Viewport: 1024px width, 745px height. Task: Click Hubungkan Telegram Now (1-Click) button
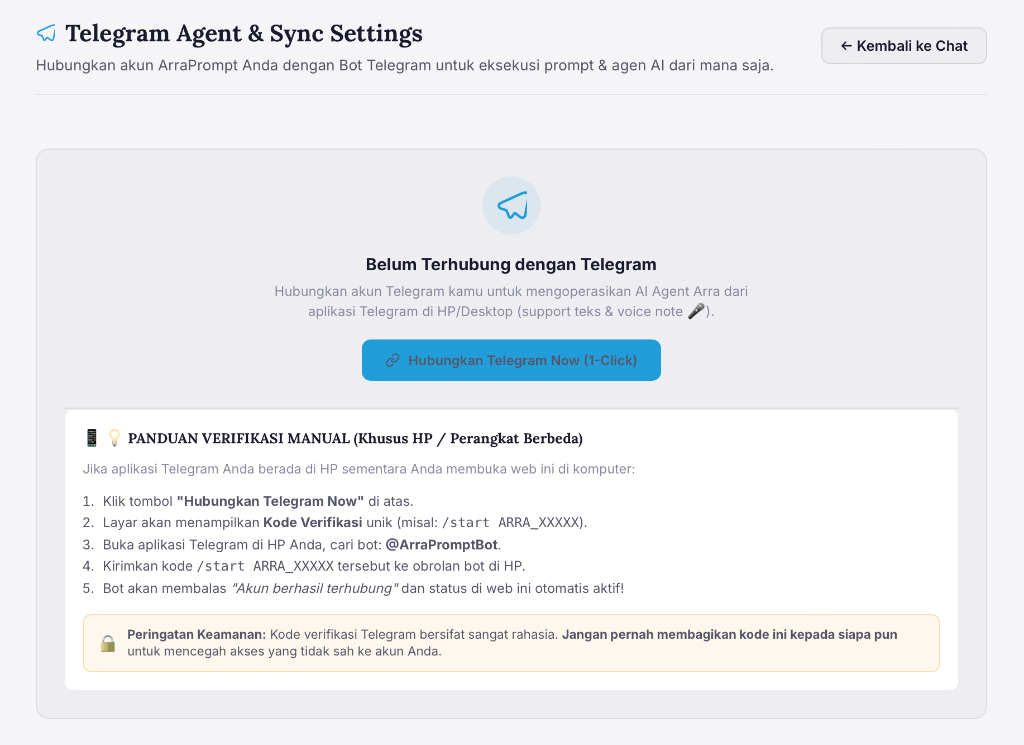tap(511, 360)
